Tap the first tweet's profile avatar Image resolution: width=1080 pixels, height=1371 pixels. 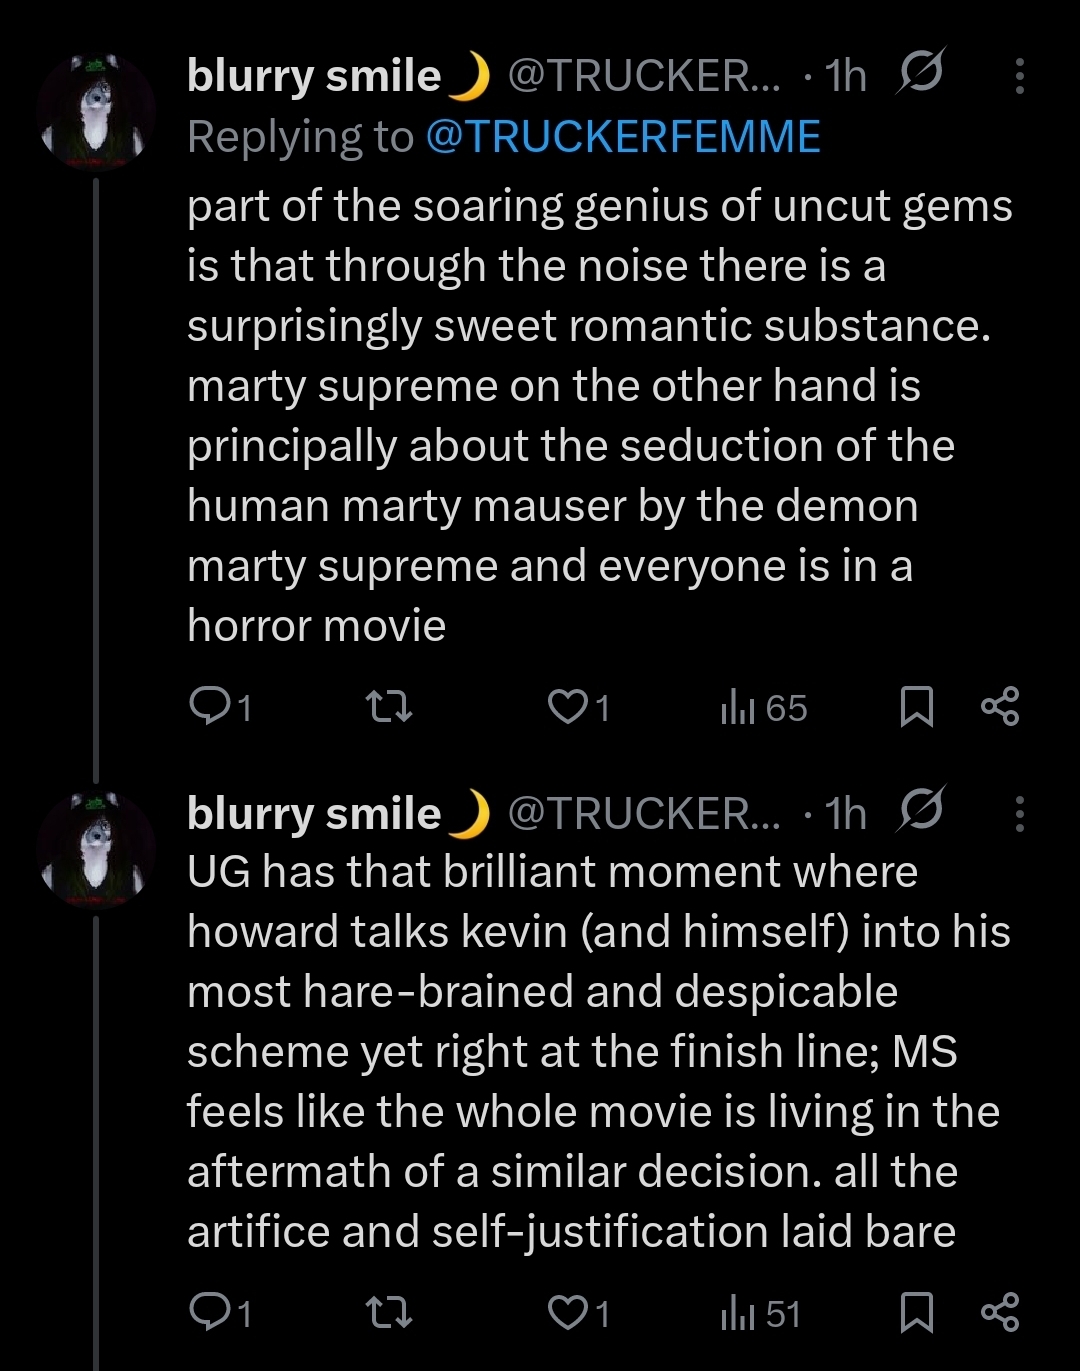(x=96, y=112)
